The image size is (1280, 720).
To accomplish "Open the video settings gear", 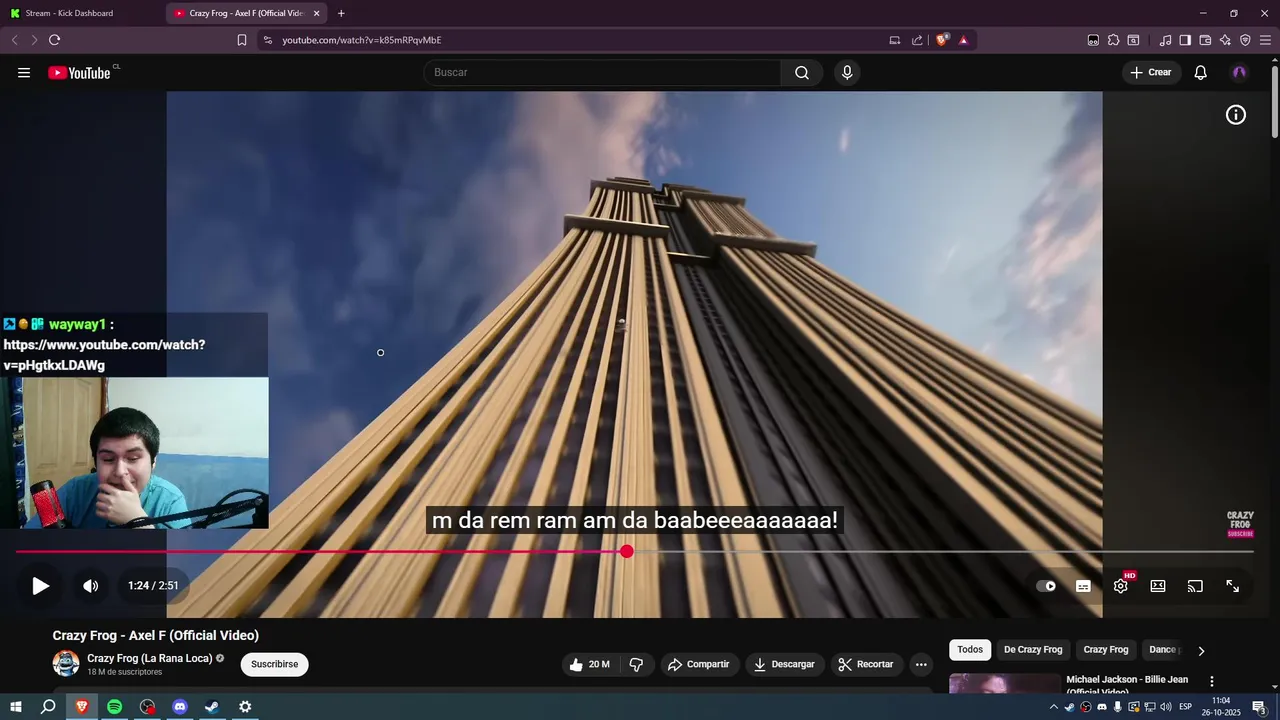I will tap(1121, 586).
